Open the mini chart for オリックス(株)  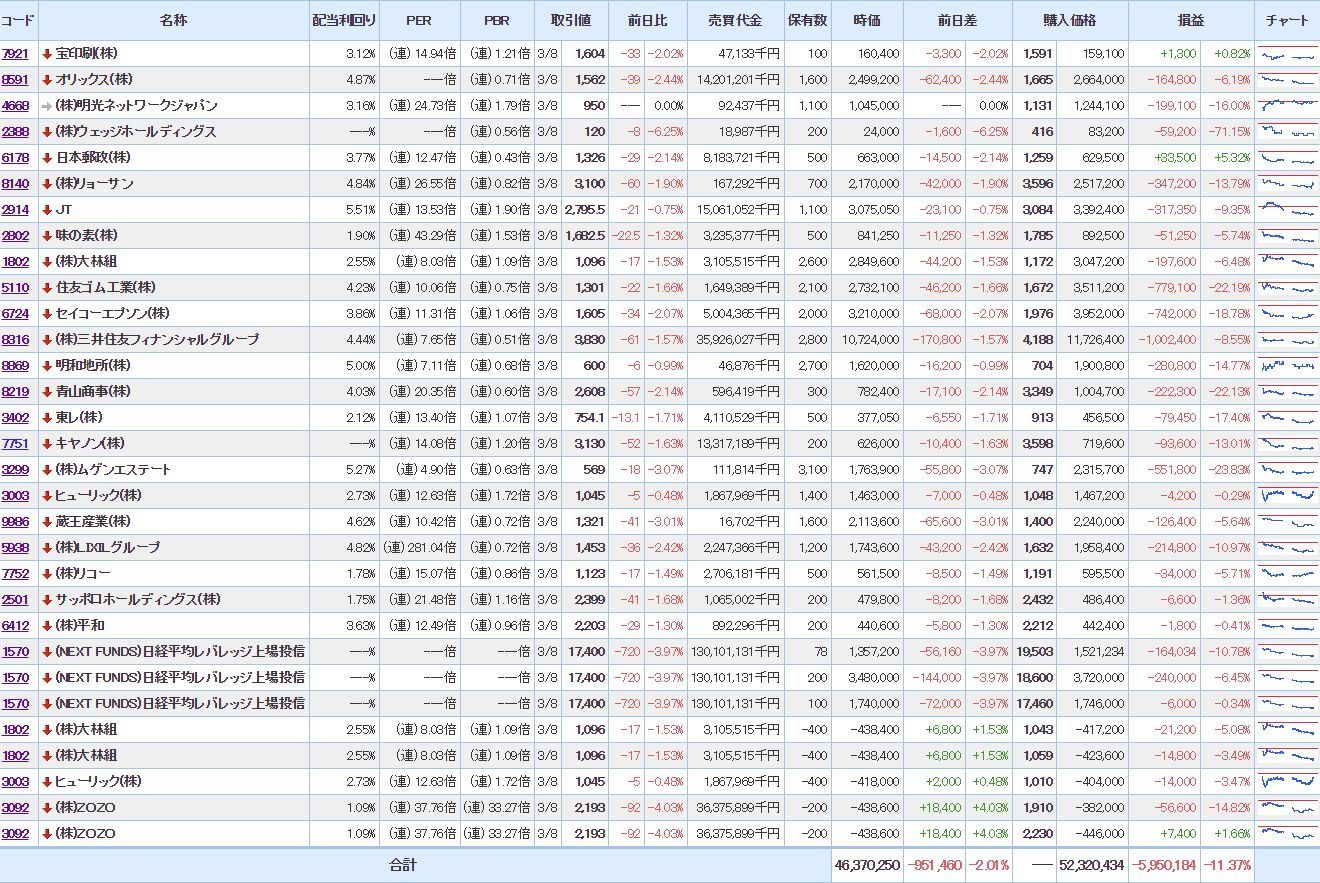click(x=1287, y=80)
